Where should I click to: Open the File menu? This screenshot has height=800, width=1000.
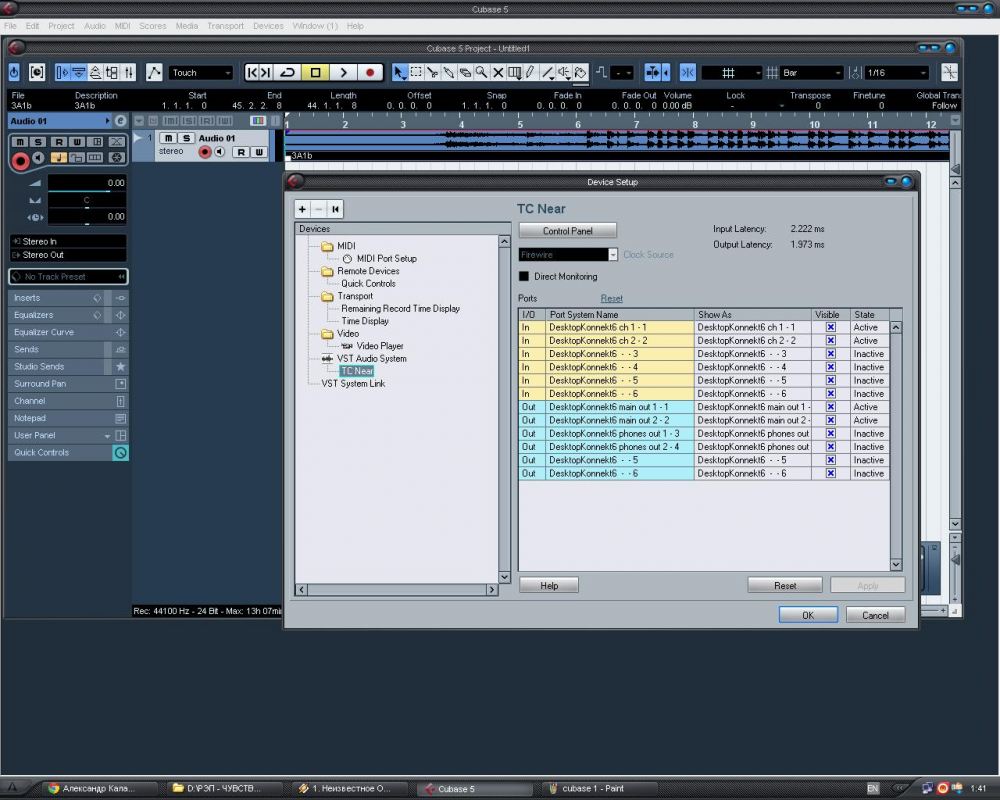coord(11,26)
